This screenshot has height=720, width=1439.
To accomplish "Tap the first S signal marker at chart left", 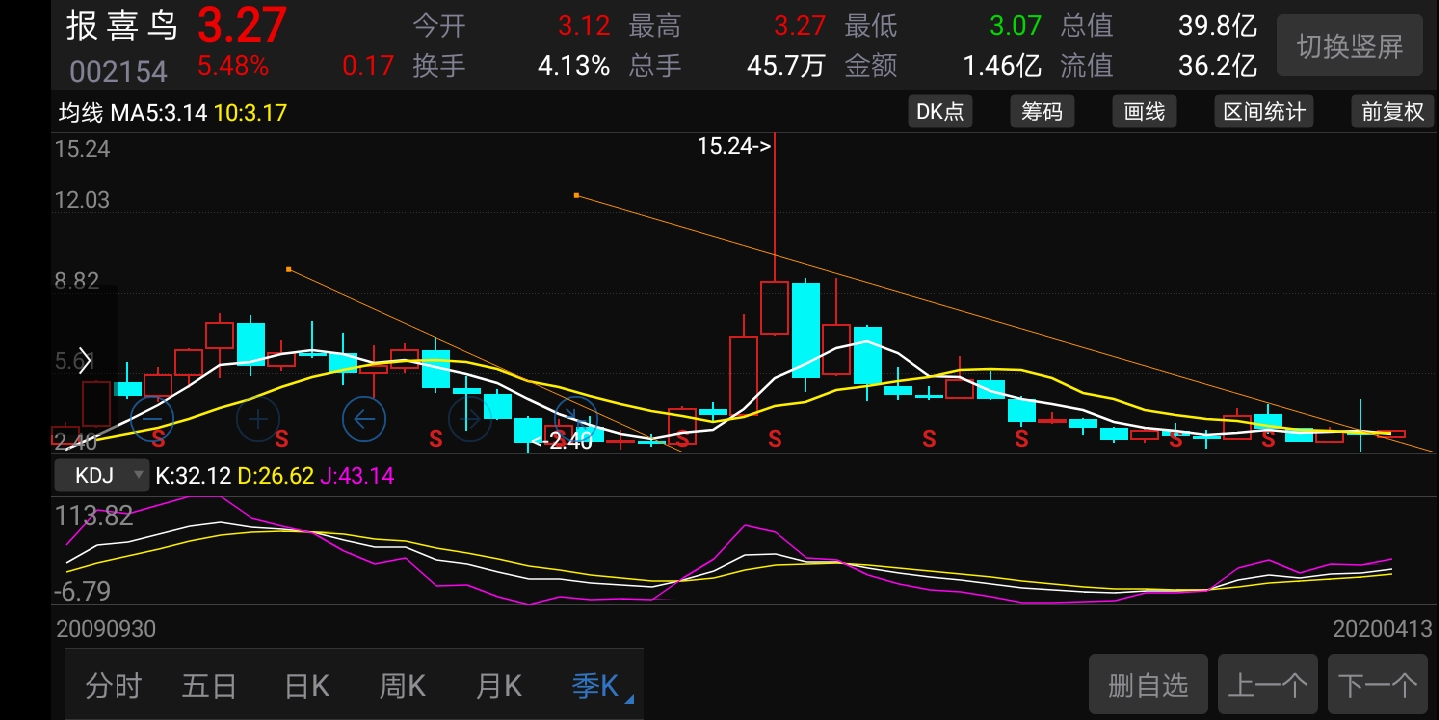I will pyautogui.click(x=158, y=438).
